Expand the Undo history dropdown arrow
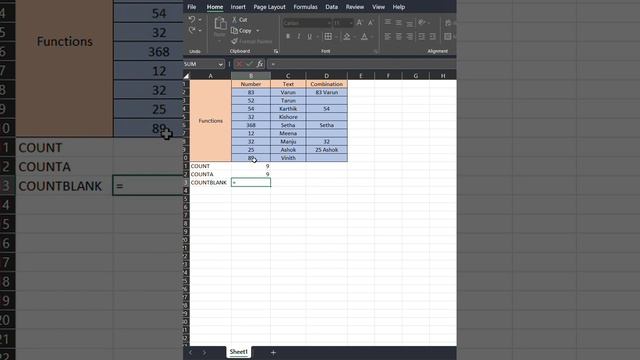Viewport: 640px width, 360px height. (x=200, y=20)
